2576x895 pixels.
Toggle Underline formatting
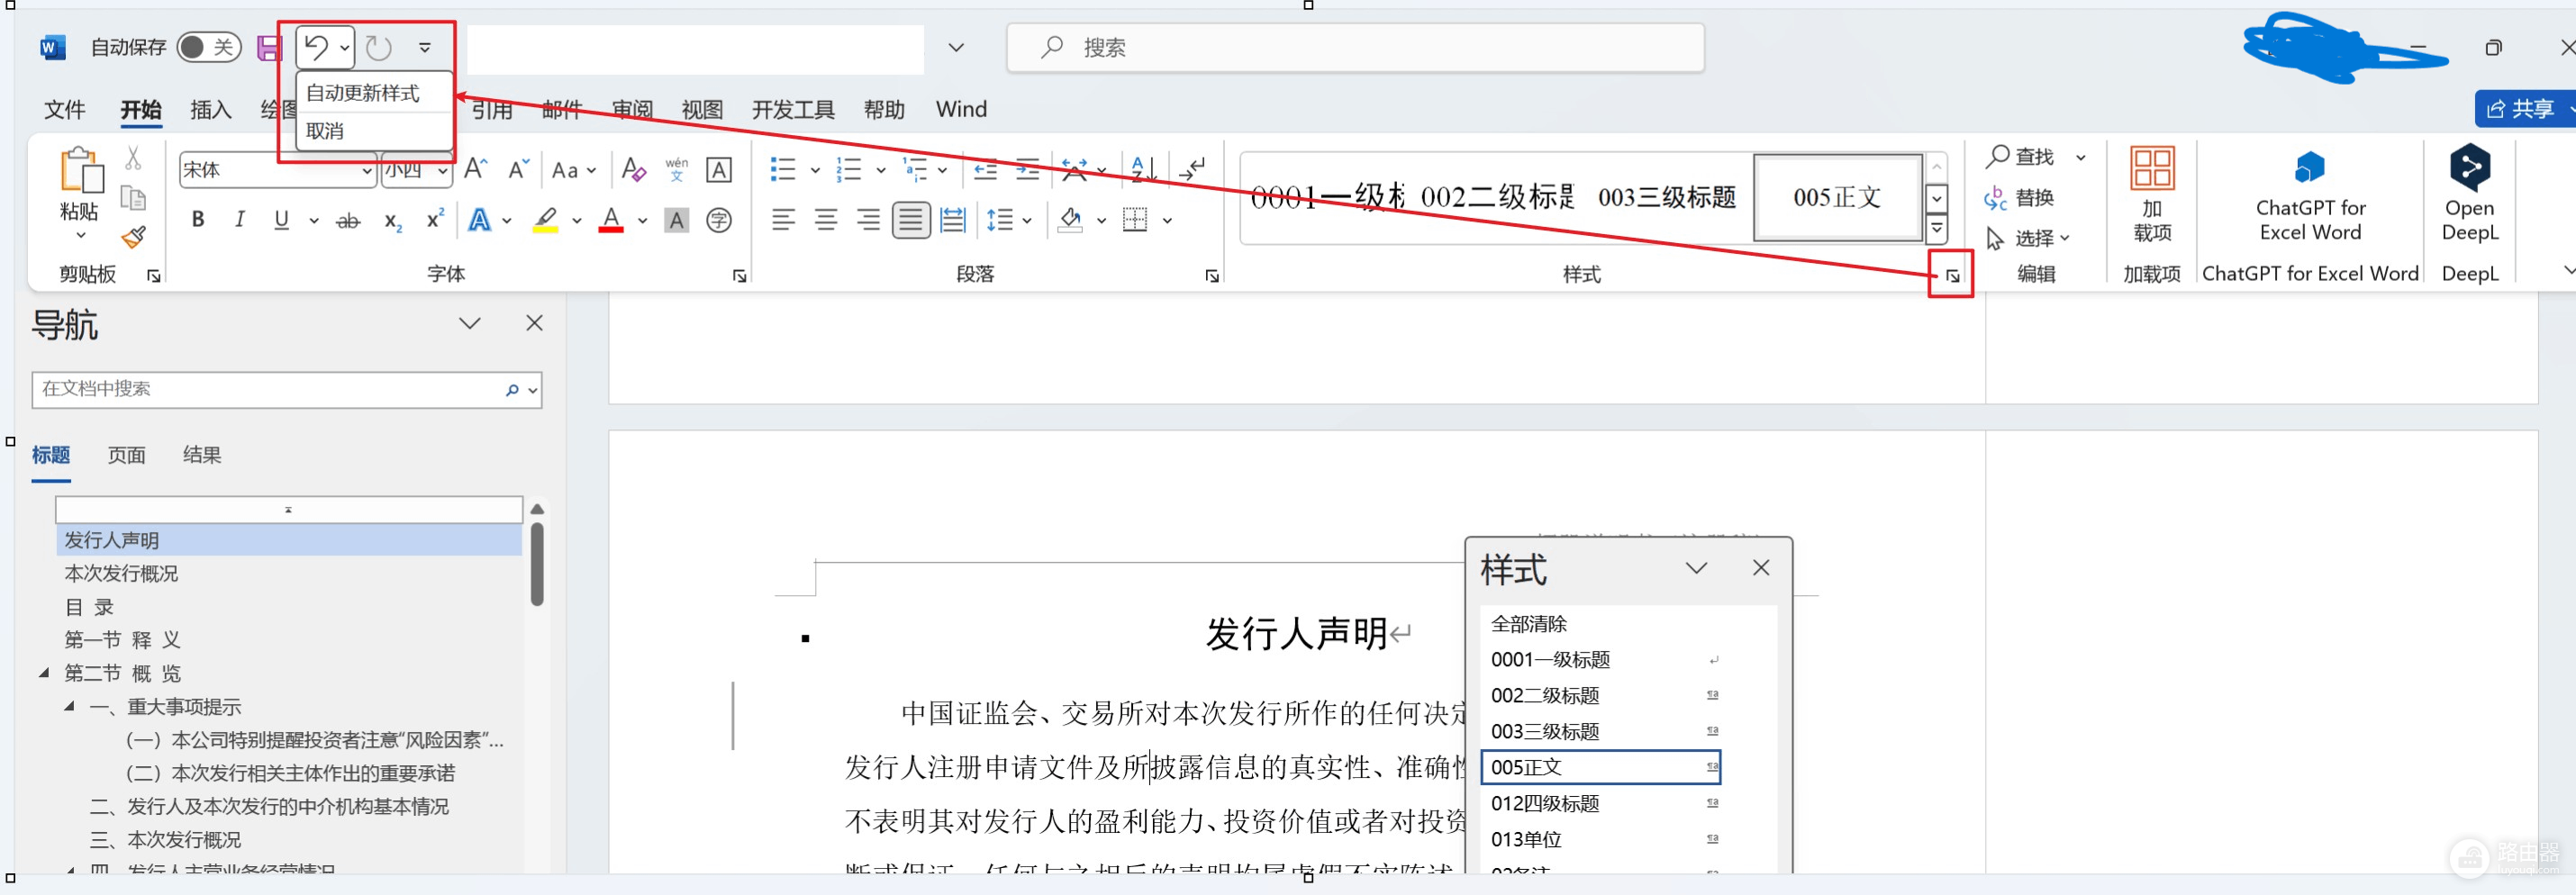click(282, 219)
